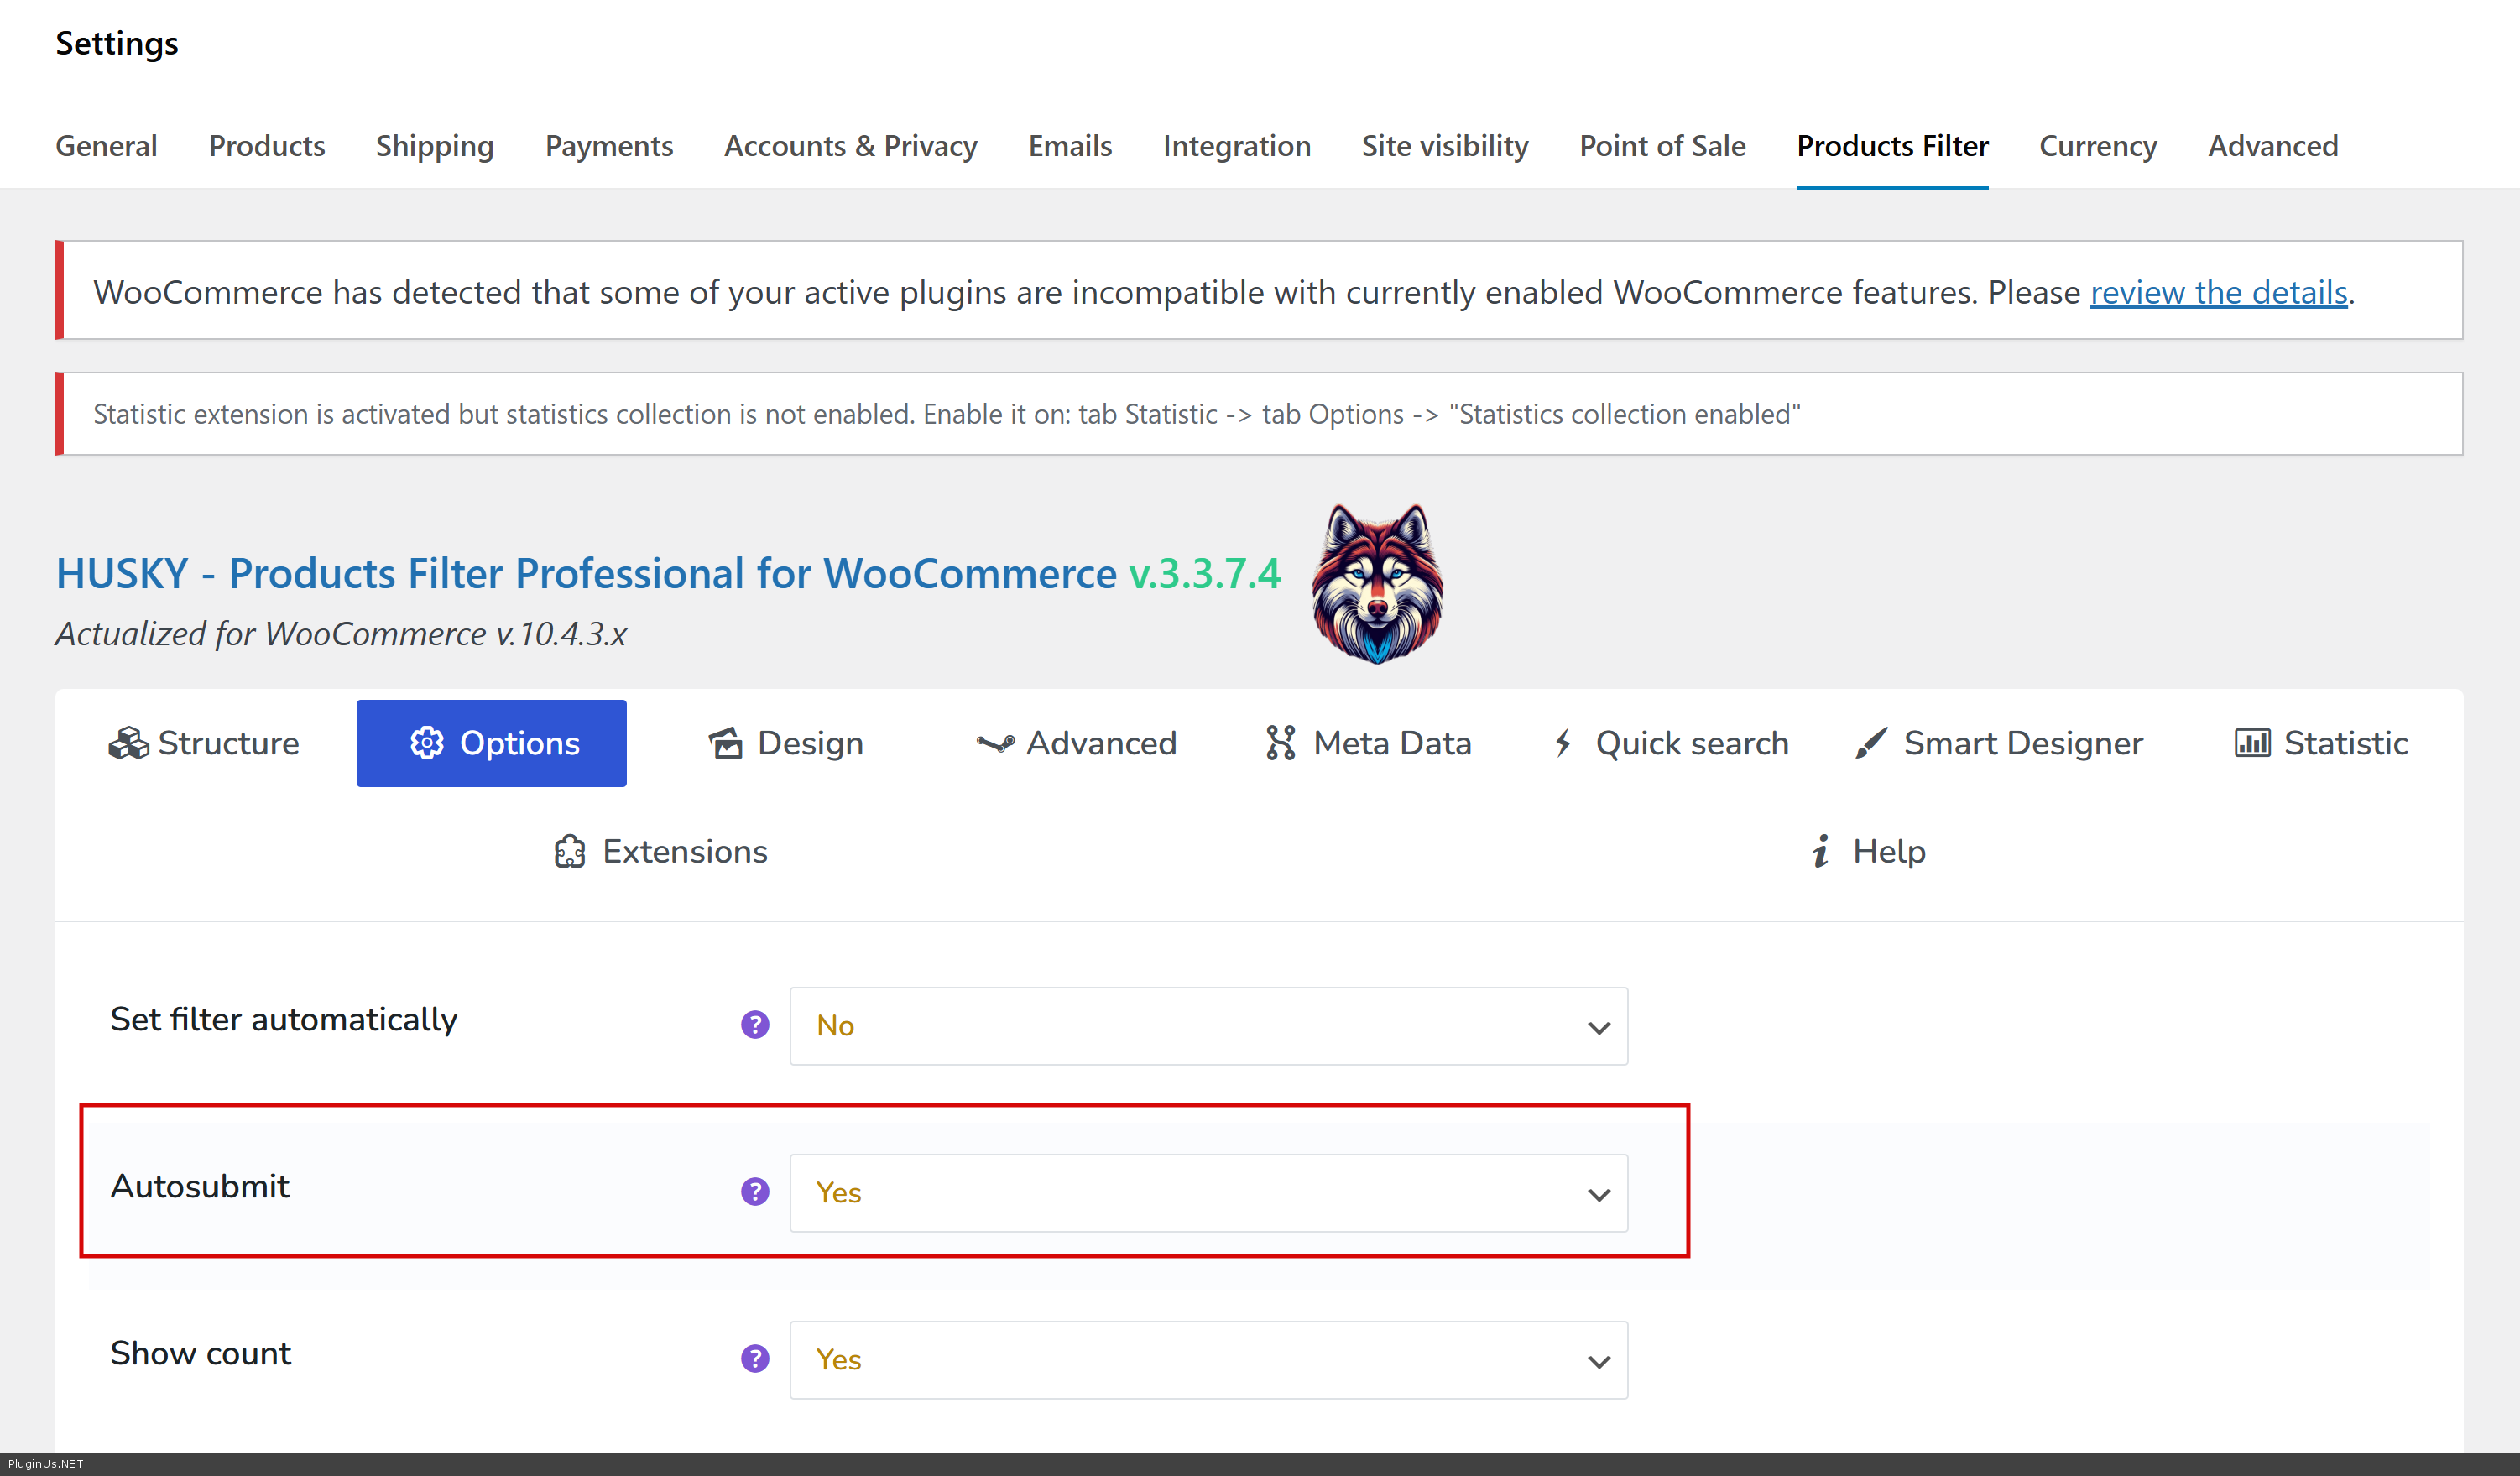Screen dimensions: 2520x1476
Task: Click the Meta Data branch icon
Action: pos(1280,743)
